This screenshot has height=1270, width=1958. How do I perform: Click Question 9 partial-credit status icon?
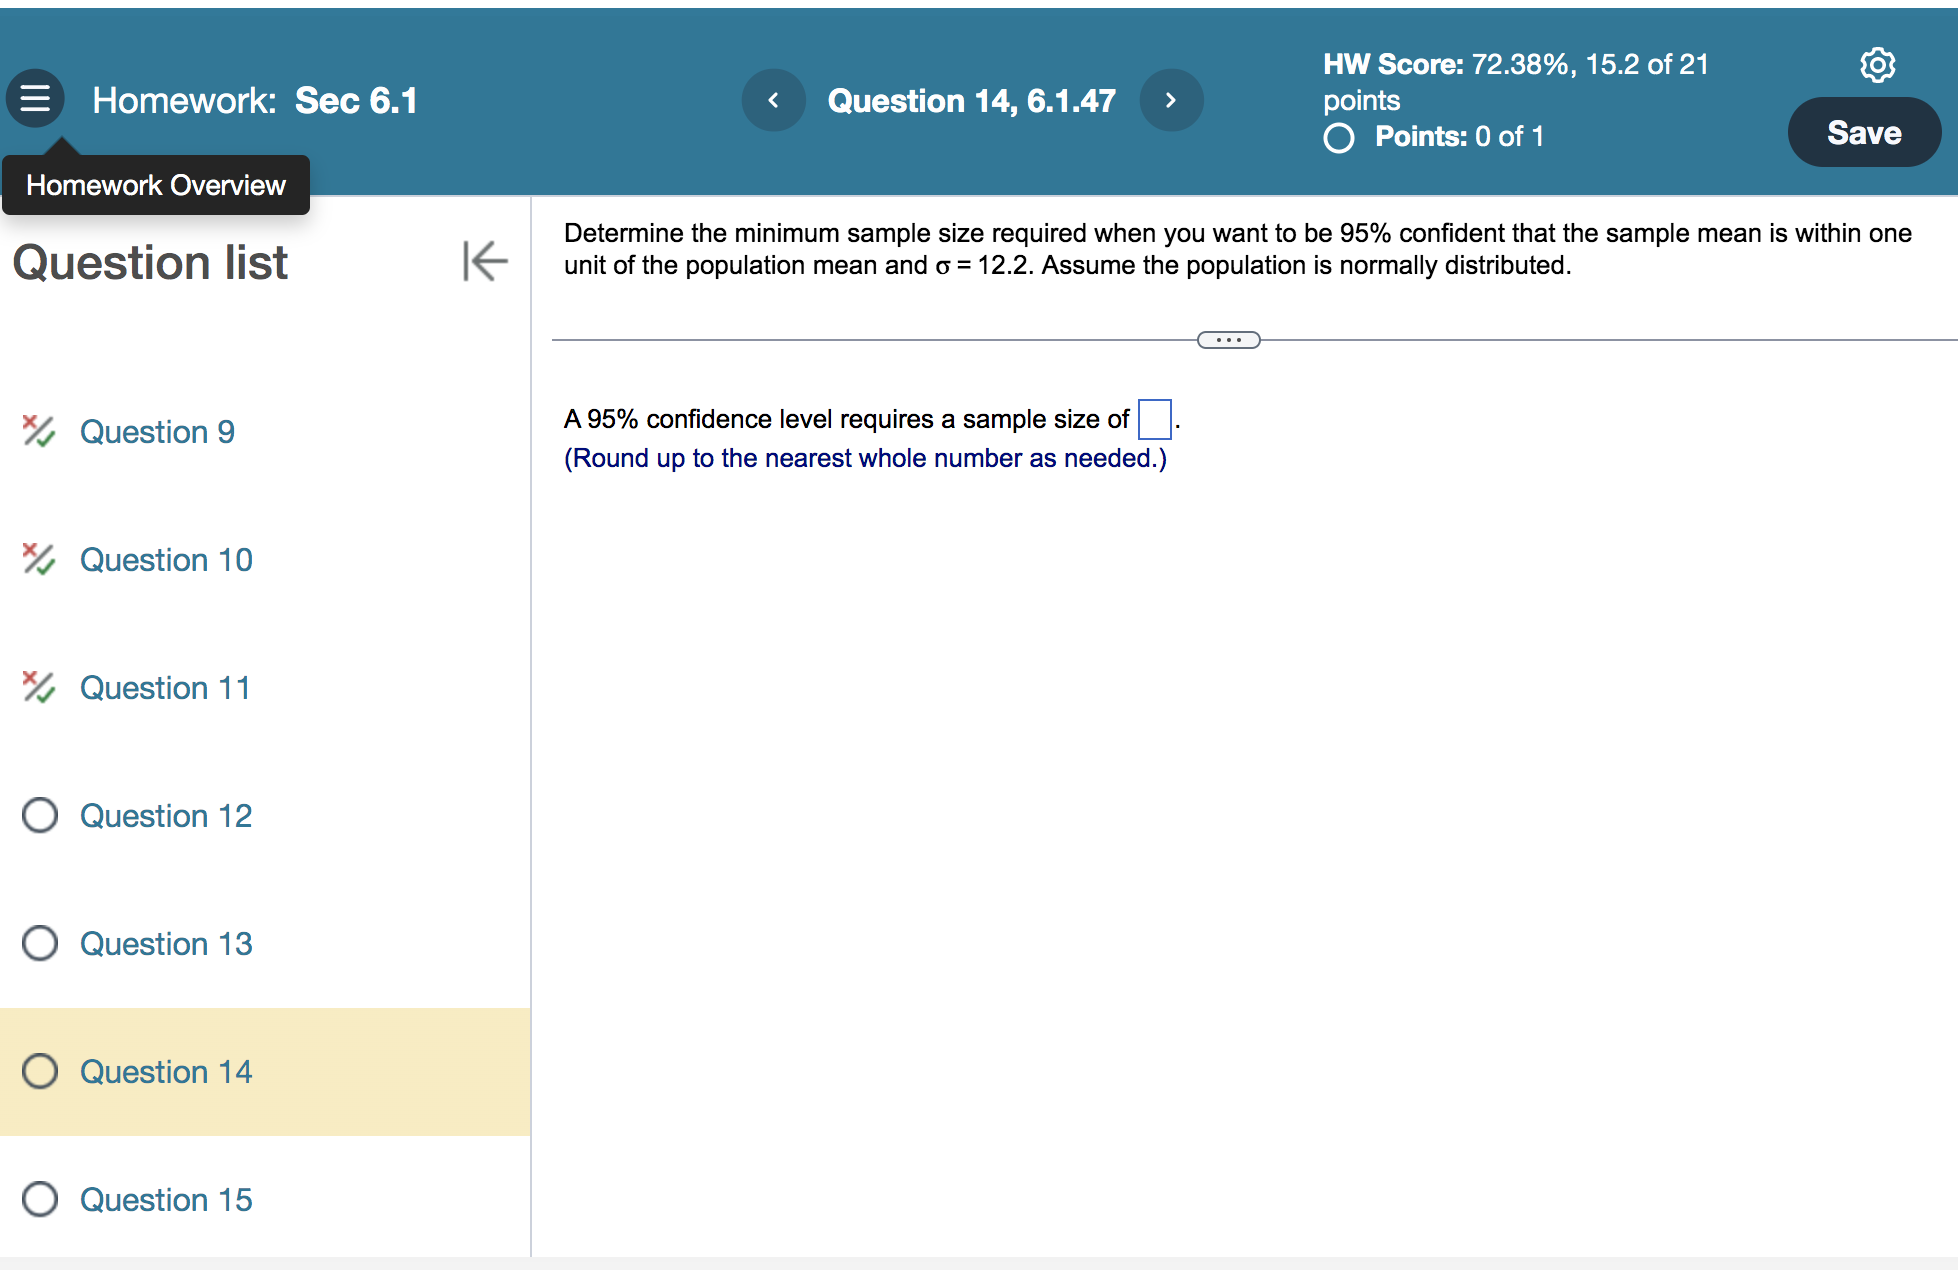point(39,431)
